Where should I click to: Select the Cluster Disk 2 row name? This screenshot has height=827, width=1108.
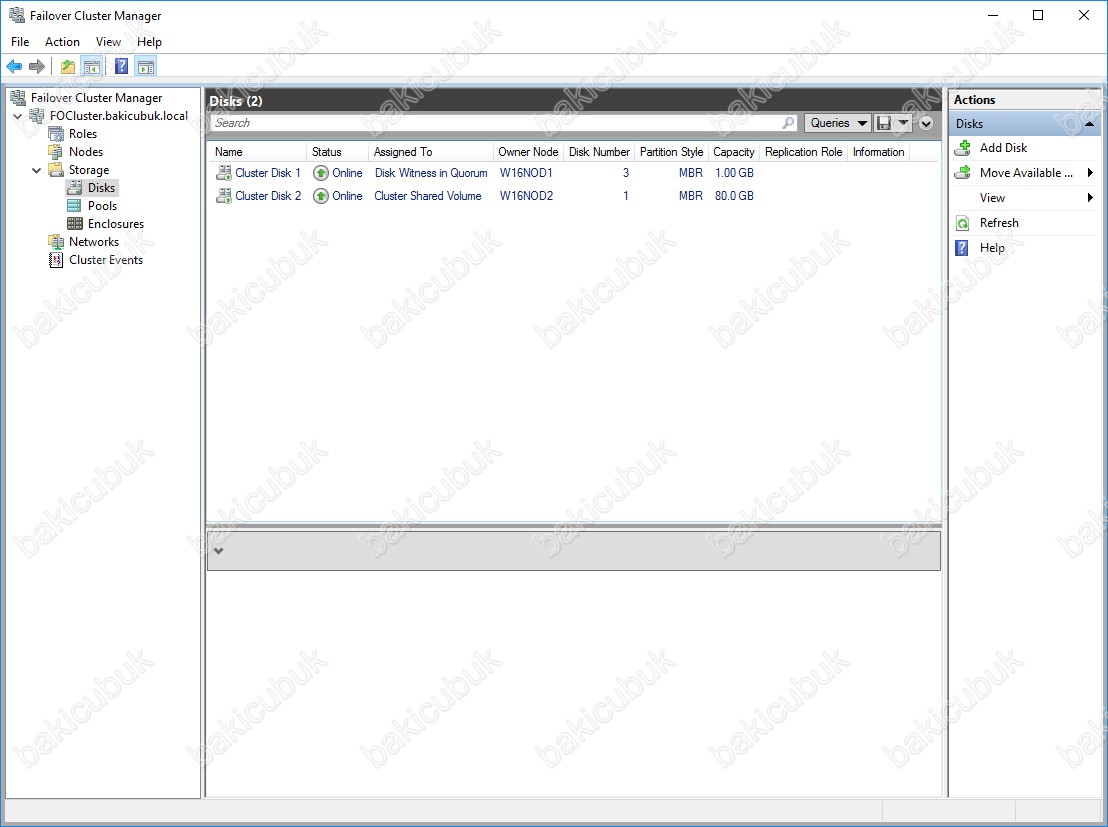[x=268, y=196]
